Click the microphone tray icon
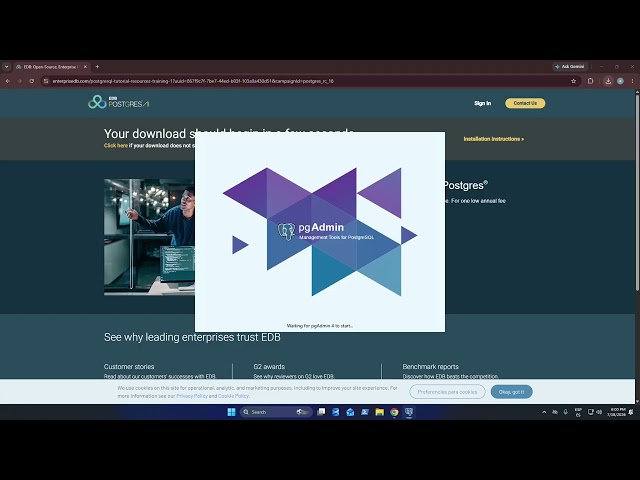The image size is (640, 480). tap(566, 412)
